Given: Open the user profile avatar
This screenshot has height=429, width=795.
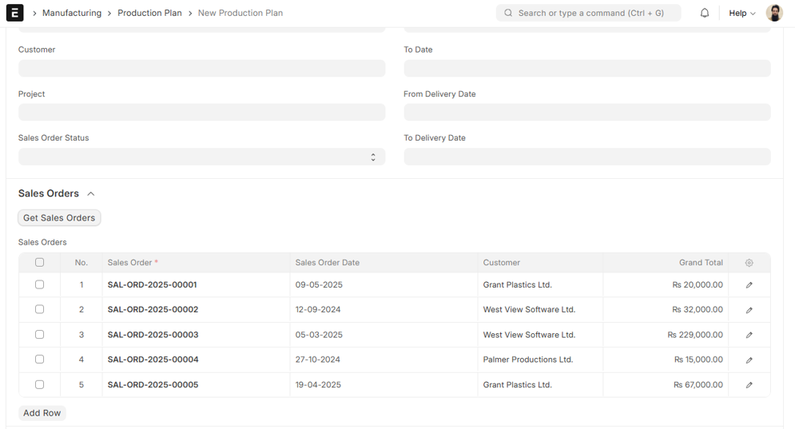Looking at the screenshot, I should pyautogui.click(x=774, y=13).
